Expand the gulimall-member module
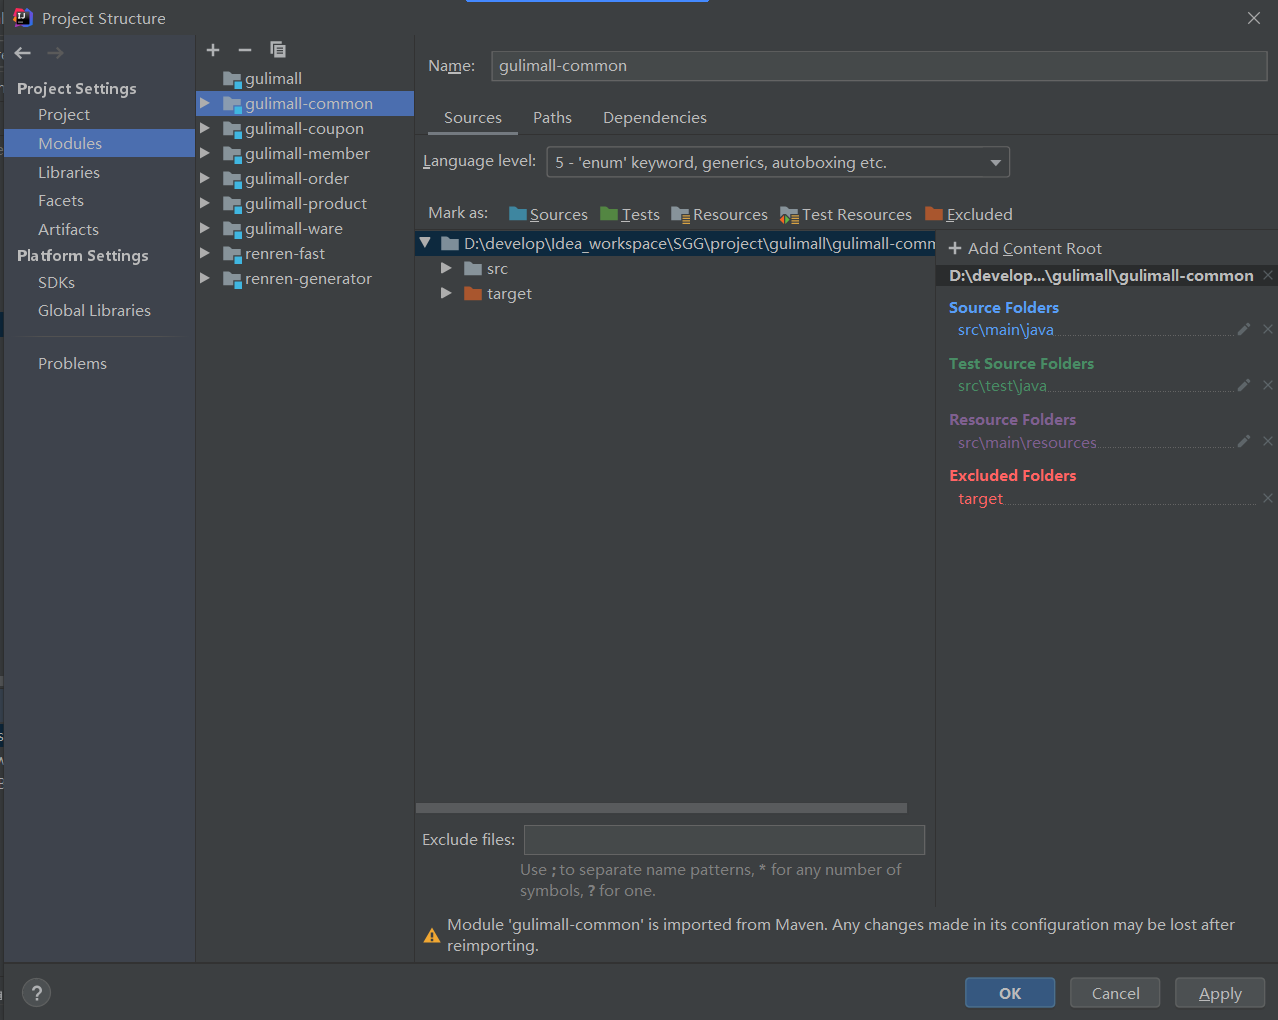The height and width of the screenshot is (1020, 1278). tap(205, 153)
